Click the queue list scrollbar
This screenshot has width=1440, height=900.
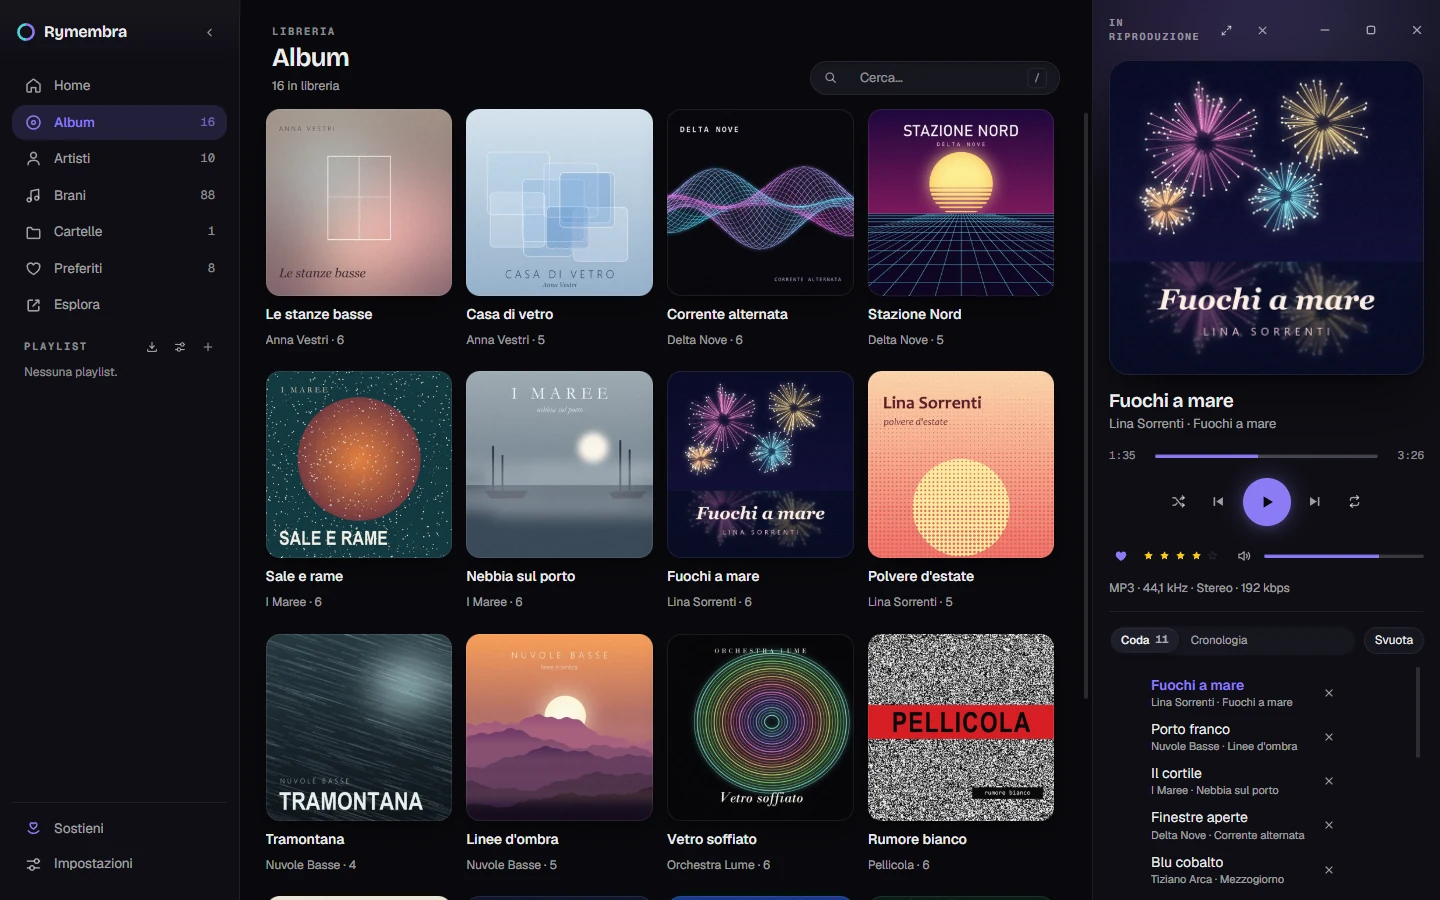1418,712
